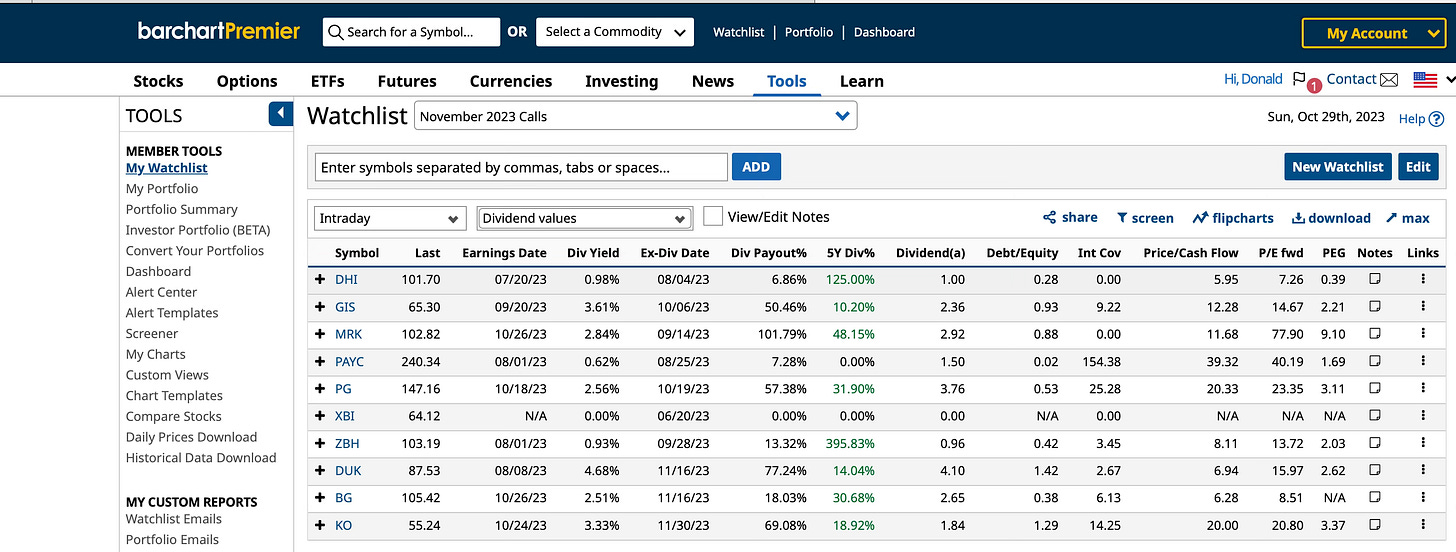This screenshot has height=552, width=1456.
Task: Open the notifications flag icon
Action: point(1299,79)
